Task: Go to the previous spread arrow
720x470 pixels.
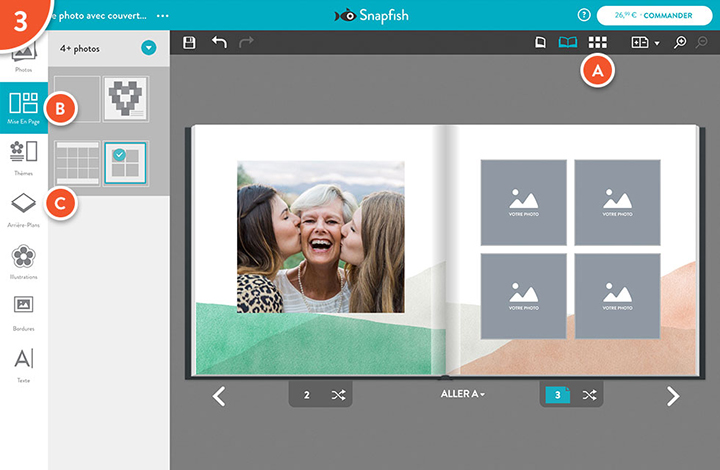Action: point(219,396)
